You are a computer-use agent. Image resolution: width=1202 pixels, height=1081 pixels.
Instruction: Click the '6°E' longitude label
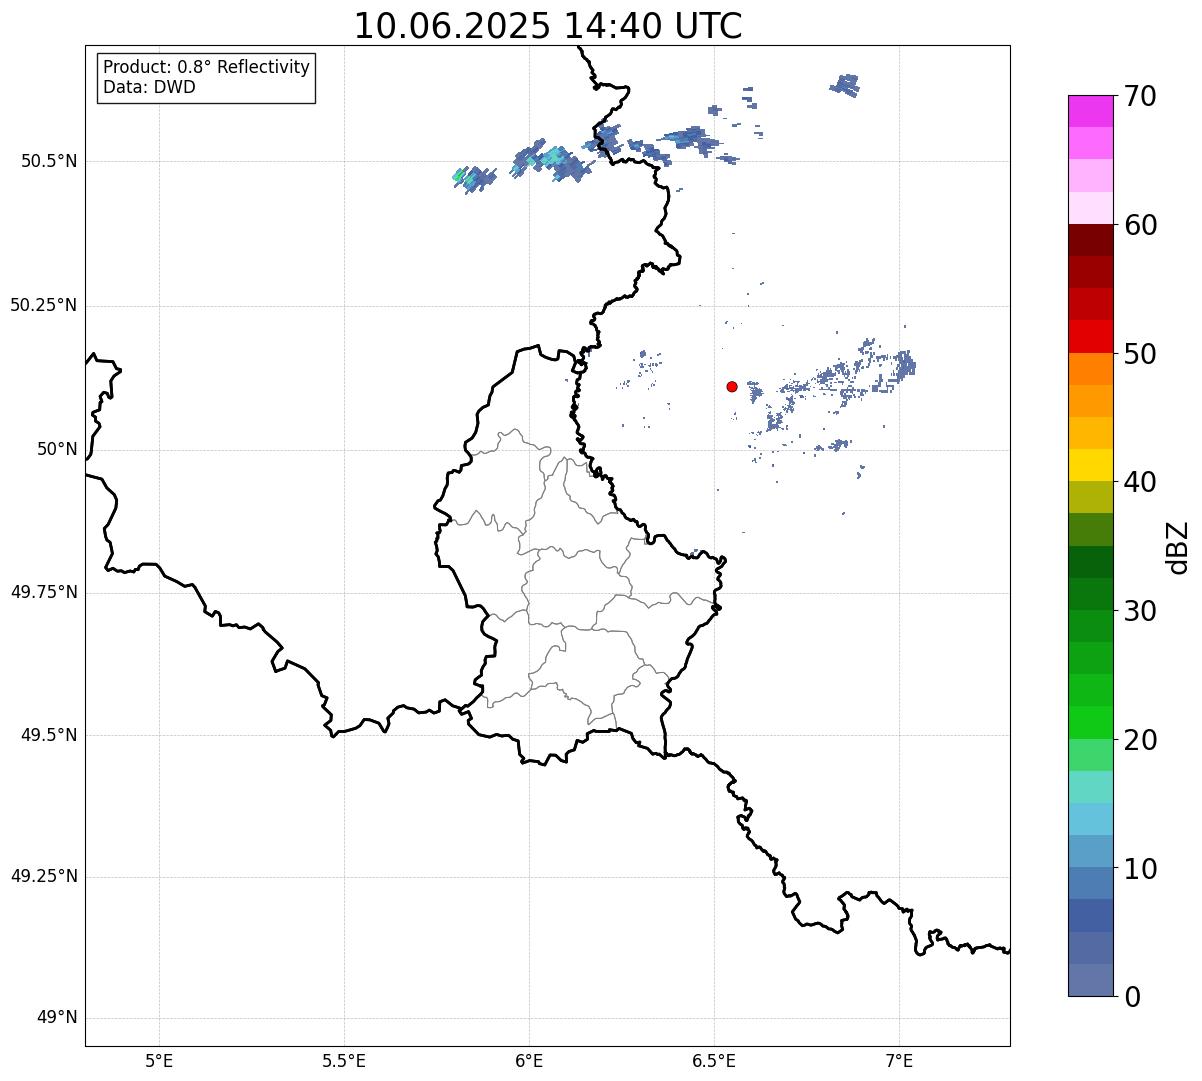point(529,1060)
